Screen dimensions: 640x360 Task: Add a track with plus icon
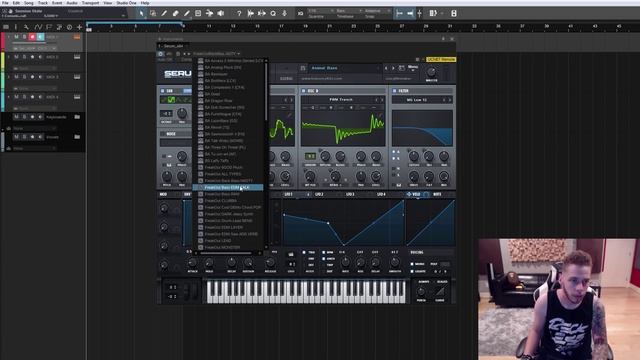click(80, 27)
